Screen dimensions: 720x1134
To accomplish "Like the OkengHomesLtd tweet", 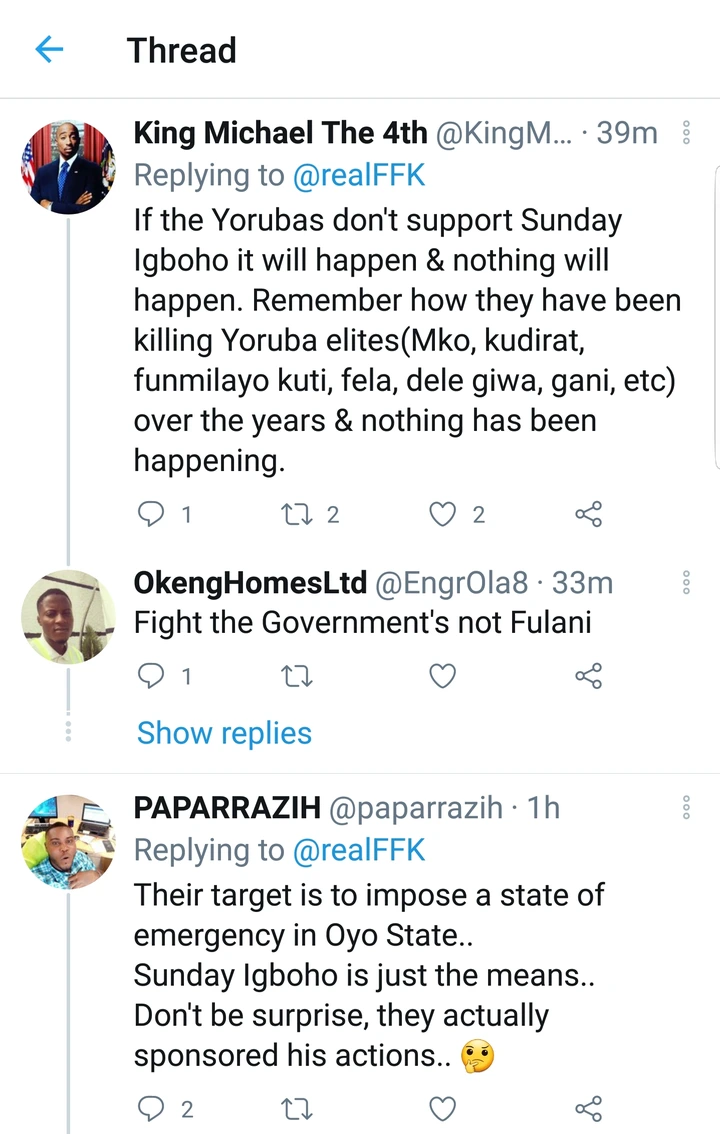I will tap(442, 677).
